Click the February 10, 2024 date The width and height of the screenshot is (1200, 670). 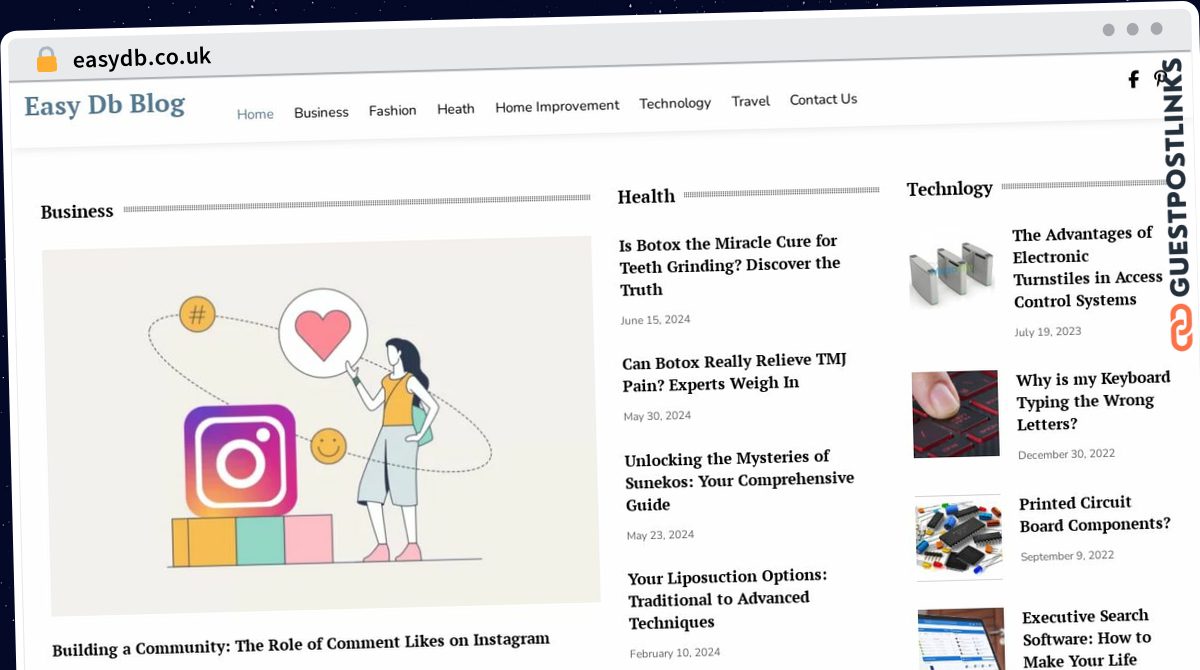(x=675, y=653)
